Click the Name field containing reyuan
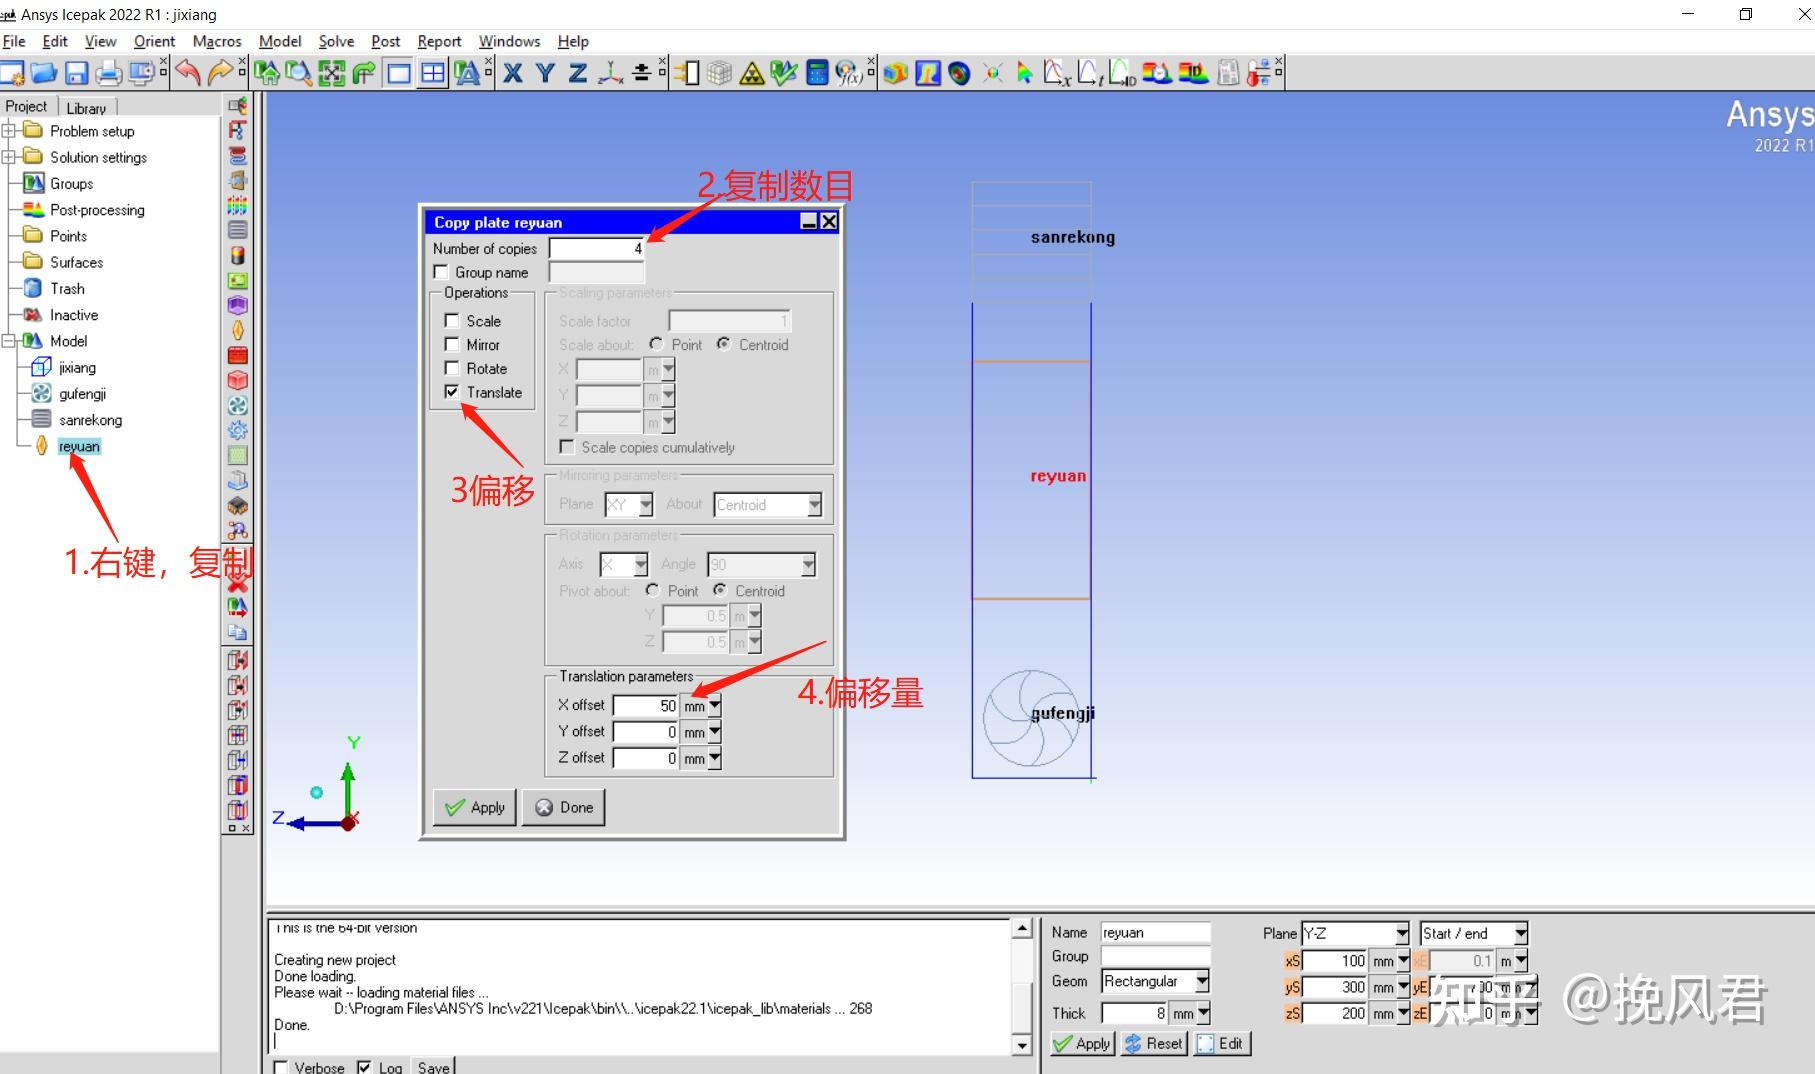Screen dimensions: 1815x1074 tap(1155, 932)
